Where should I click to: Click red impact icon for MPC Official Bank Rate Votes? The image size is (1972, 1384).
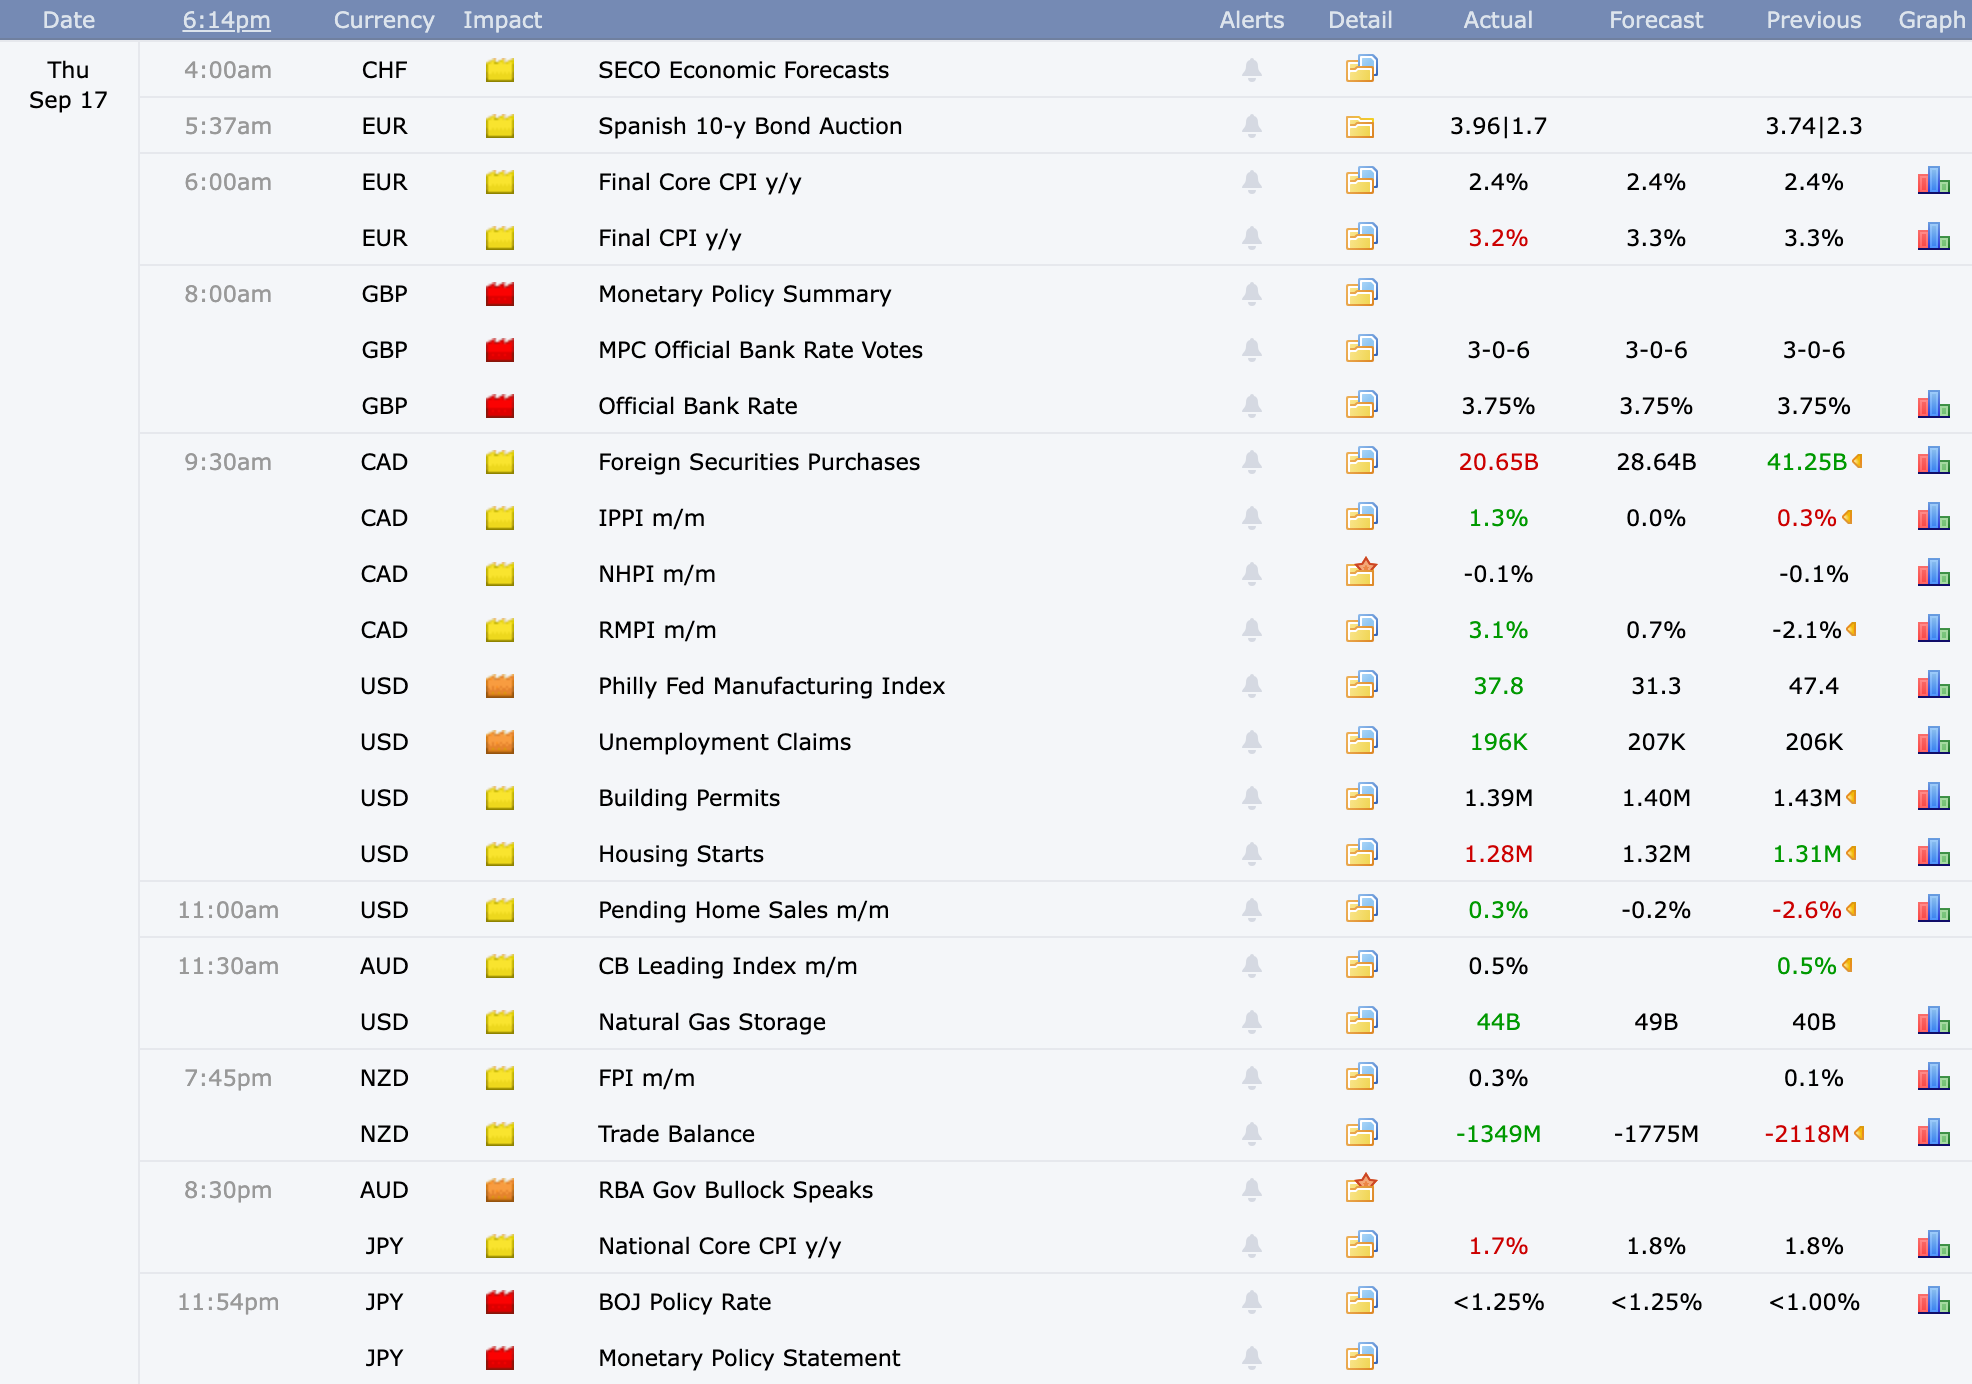[500, 350]
